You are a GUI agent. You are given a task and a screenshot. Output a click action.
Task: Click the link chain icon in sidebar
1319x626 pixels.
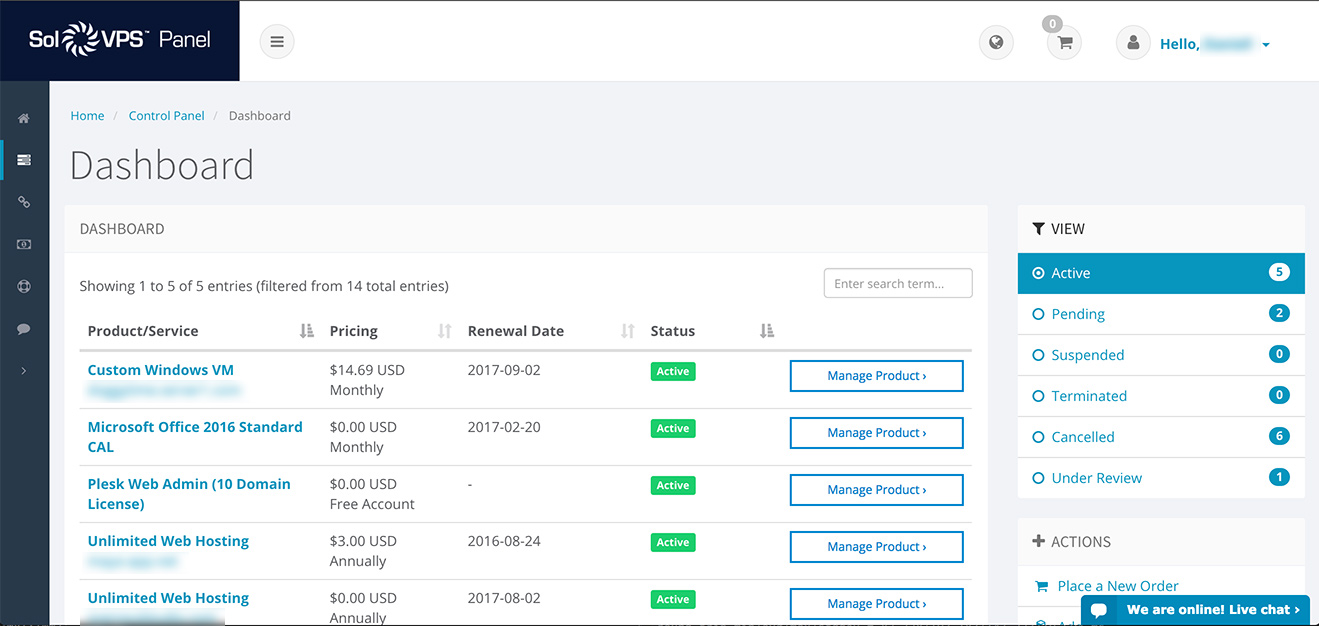pyautogui.click(x=24, y=202)
